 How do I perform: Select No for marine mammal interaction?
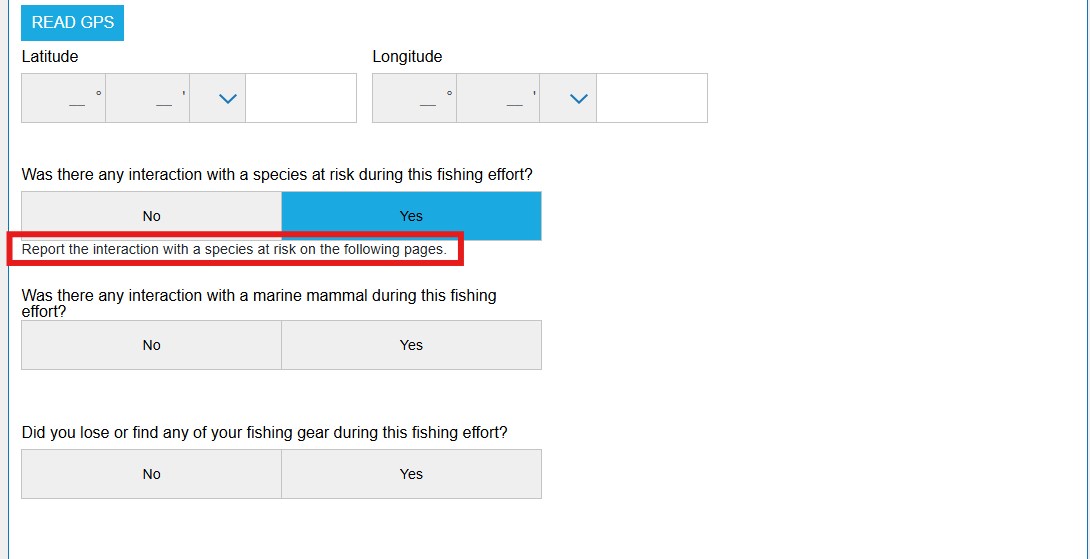[152, 345]
